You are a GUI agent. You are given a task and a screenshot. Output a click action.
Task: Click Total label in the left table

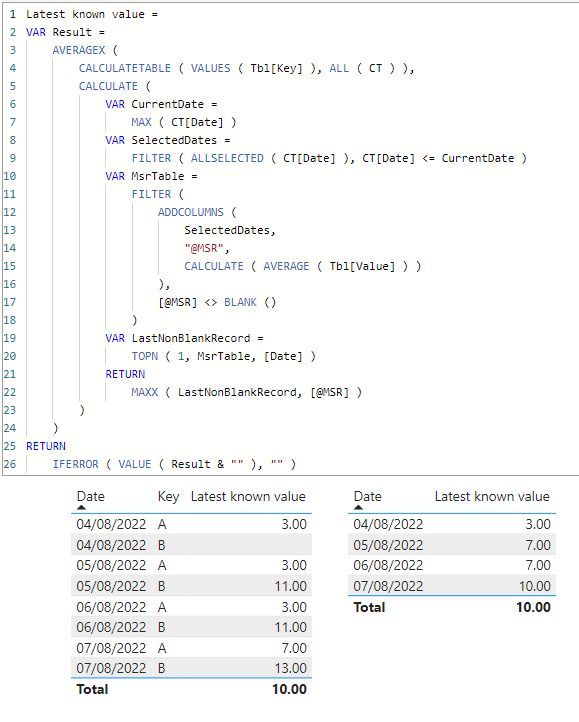tap(93, 689)
